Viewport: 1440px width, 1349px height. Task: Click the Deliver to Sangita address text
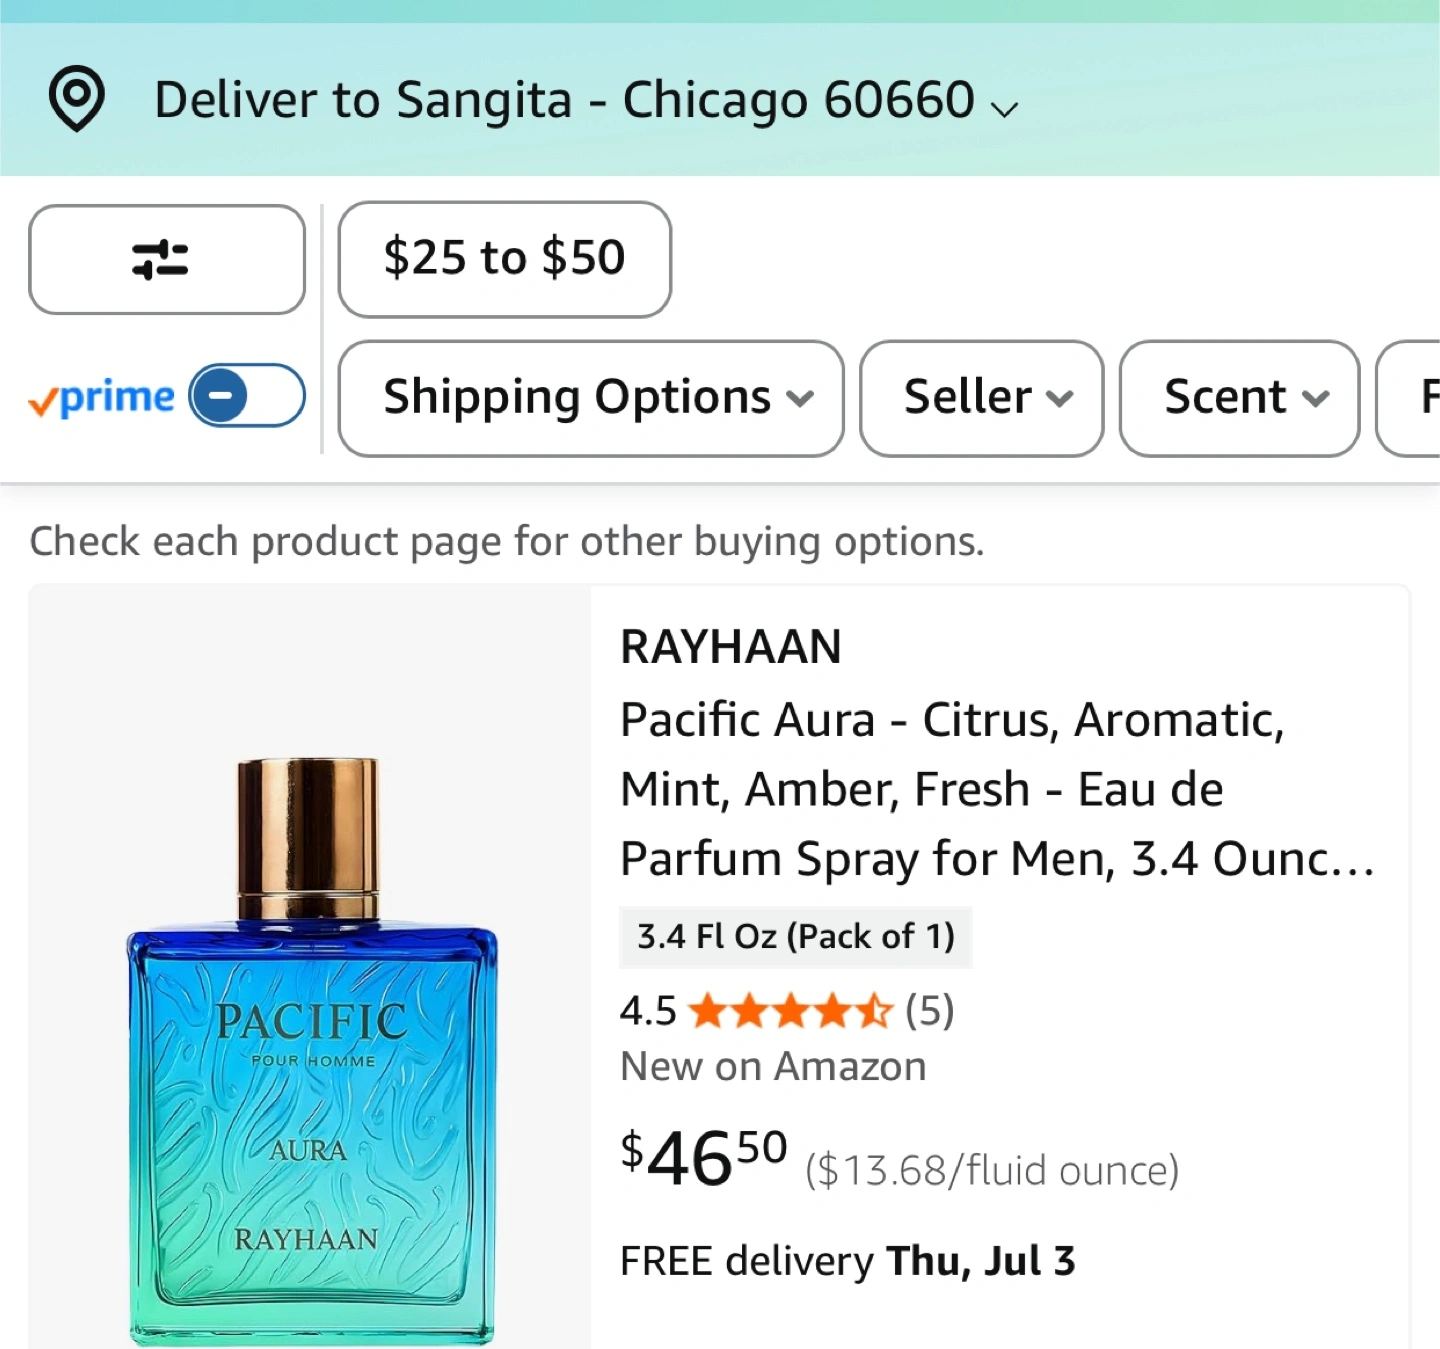coord(564,100)
